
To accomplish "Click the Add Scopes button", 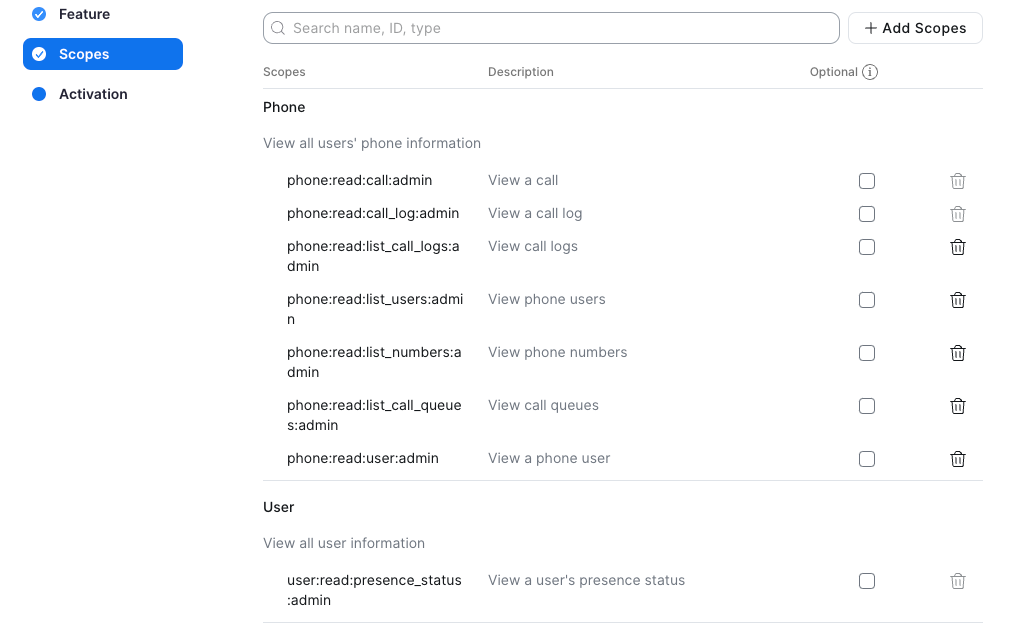I will pos(915,28).
